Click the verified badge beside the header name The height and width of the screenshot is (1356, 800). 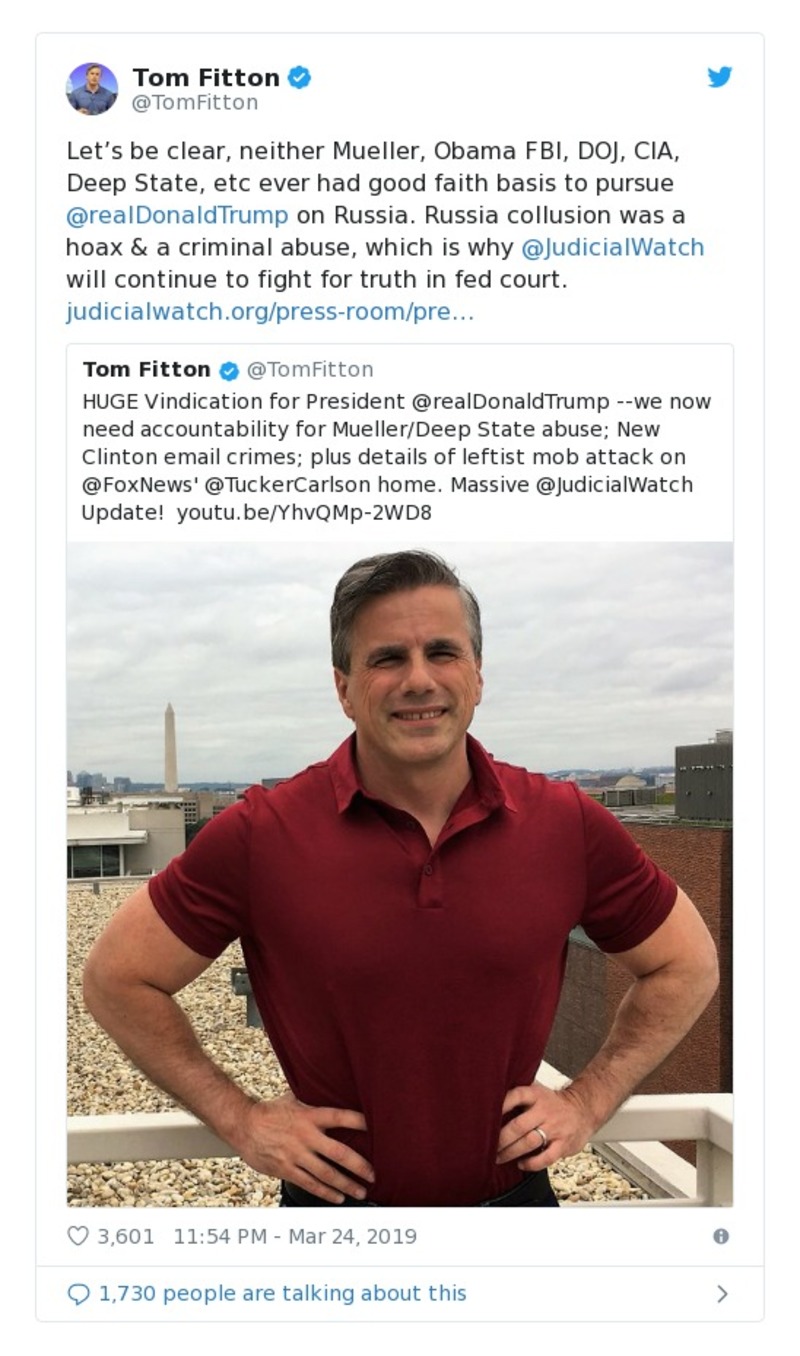299,77
